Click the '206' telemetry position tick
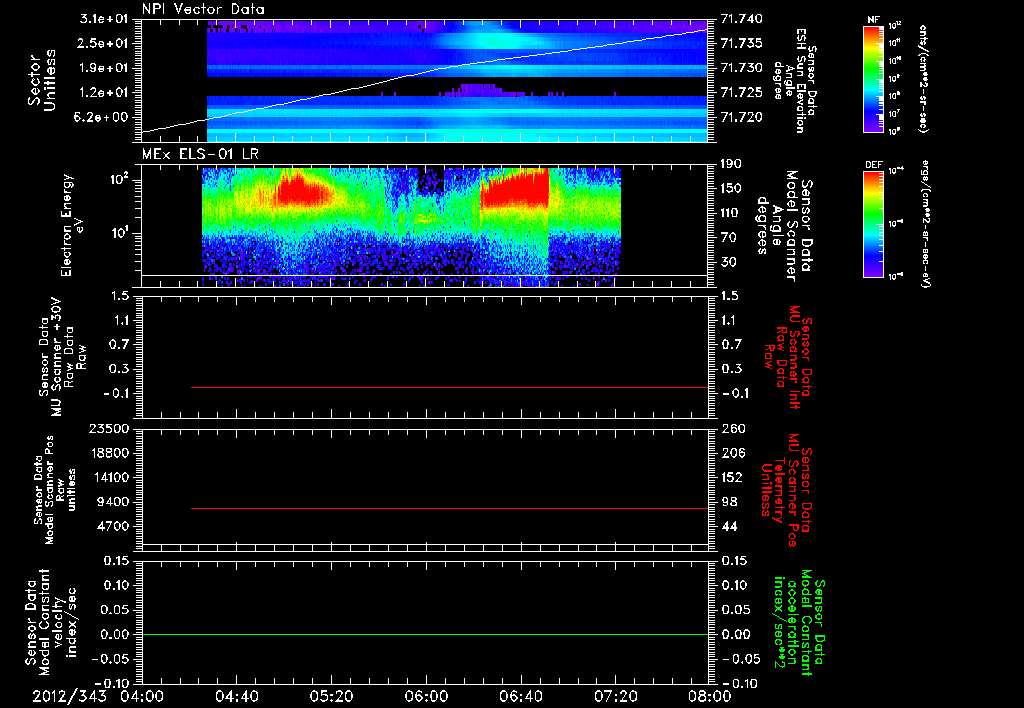This screenshot has width=1024, height=708. coord(731,453)
